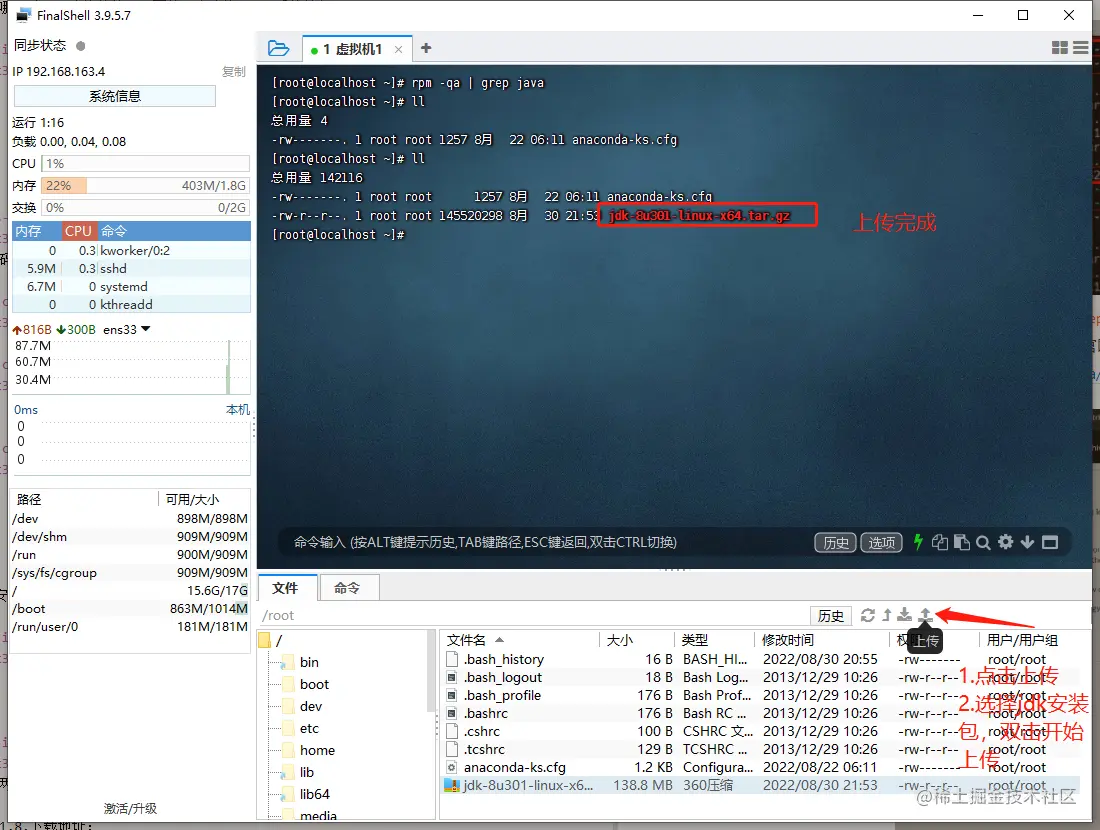Click the scroll-to-bottom arrow icon
Viewport: 1100px width, 830px height.
1027,542
